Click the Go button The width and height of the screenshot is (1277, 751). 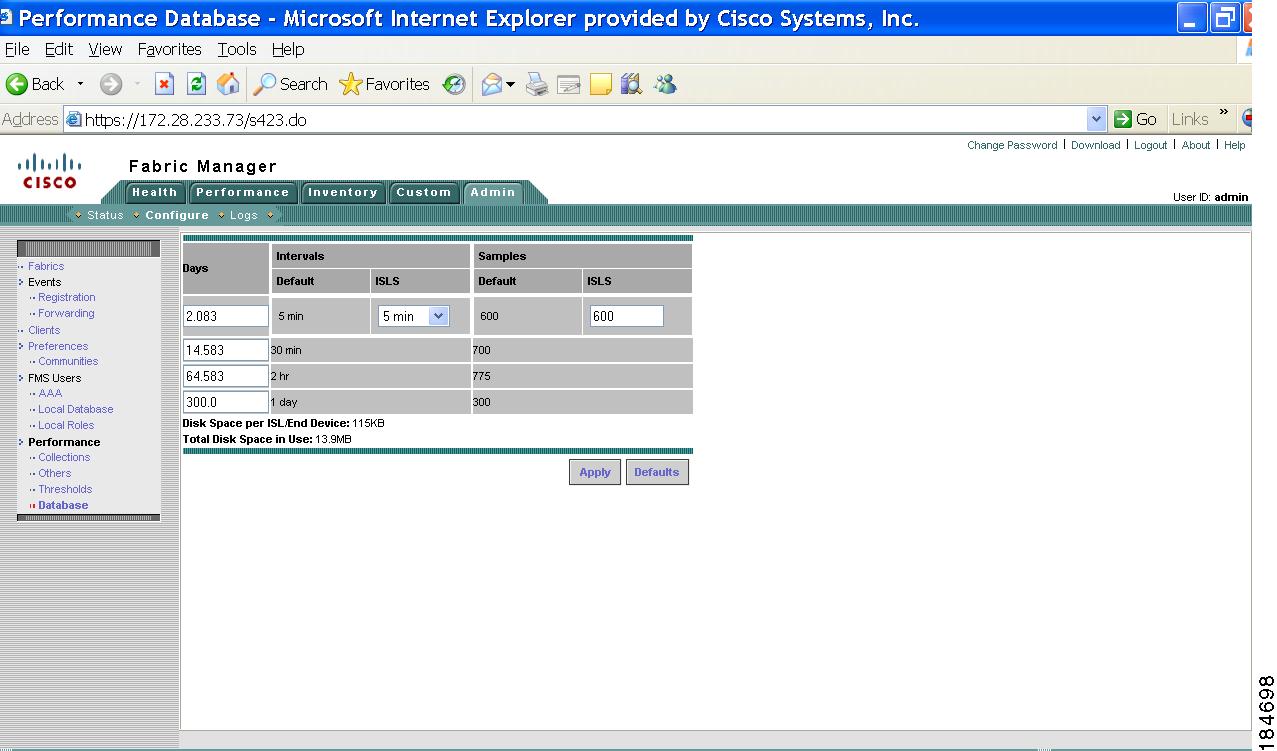pyautogui.click(x=1136, y=119)
